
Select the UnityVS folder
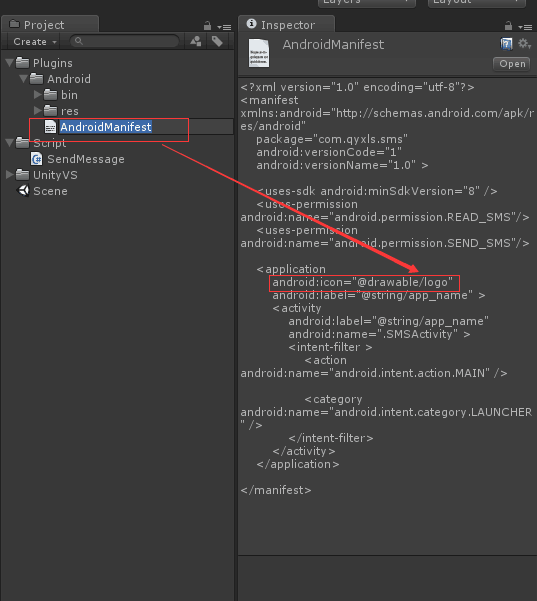[55, 175]
